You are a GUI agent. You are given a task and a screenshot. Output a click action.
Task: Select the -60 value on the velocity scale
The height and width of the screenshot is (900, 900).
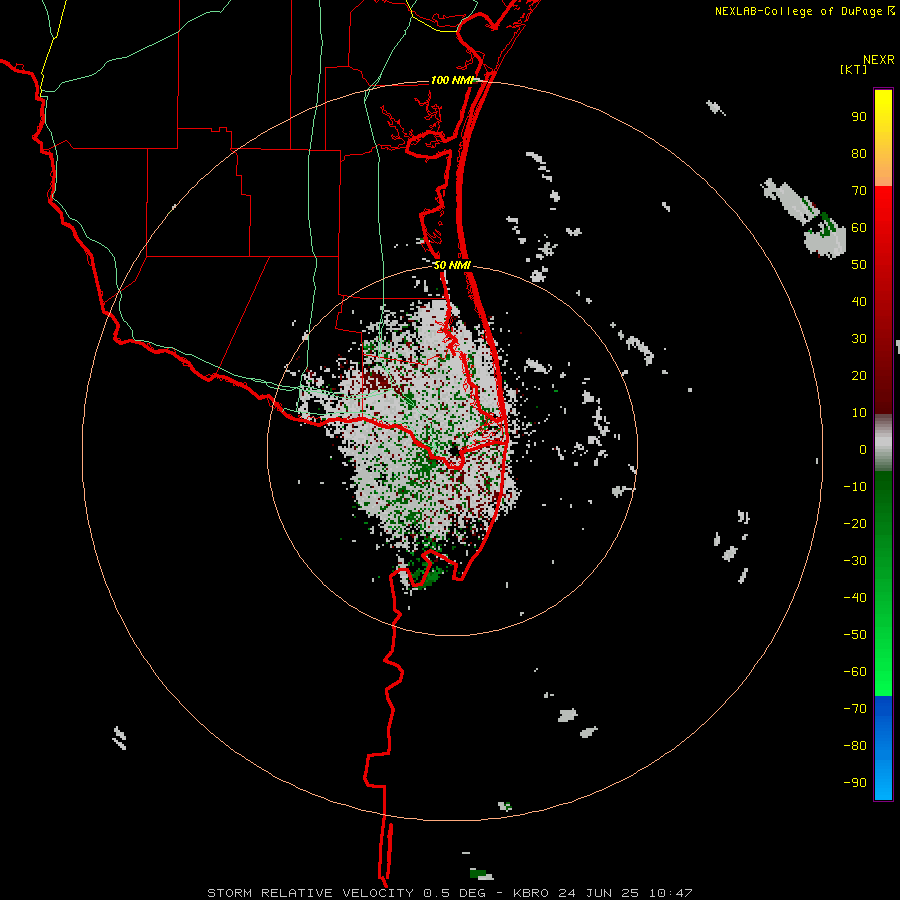pyautogui.click(x=855, y=672)
